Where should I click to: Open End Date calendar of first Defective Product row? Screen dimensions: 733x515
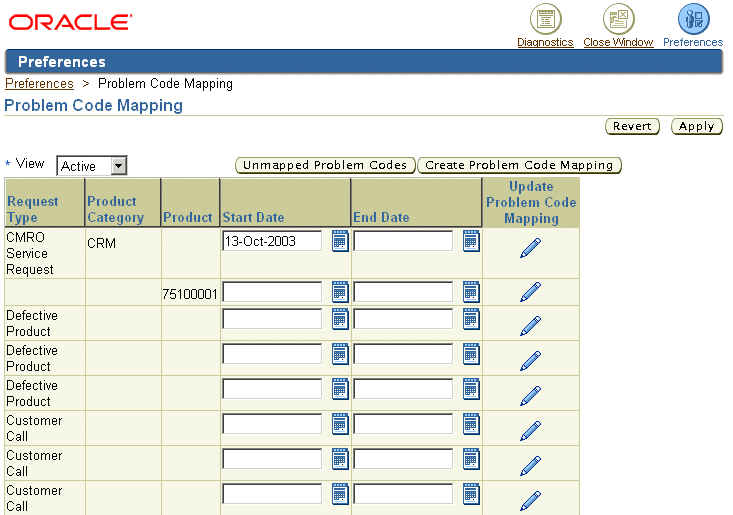point(471,319)
